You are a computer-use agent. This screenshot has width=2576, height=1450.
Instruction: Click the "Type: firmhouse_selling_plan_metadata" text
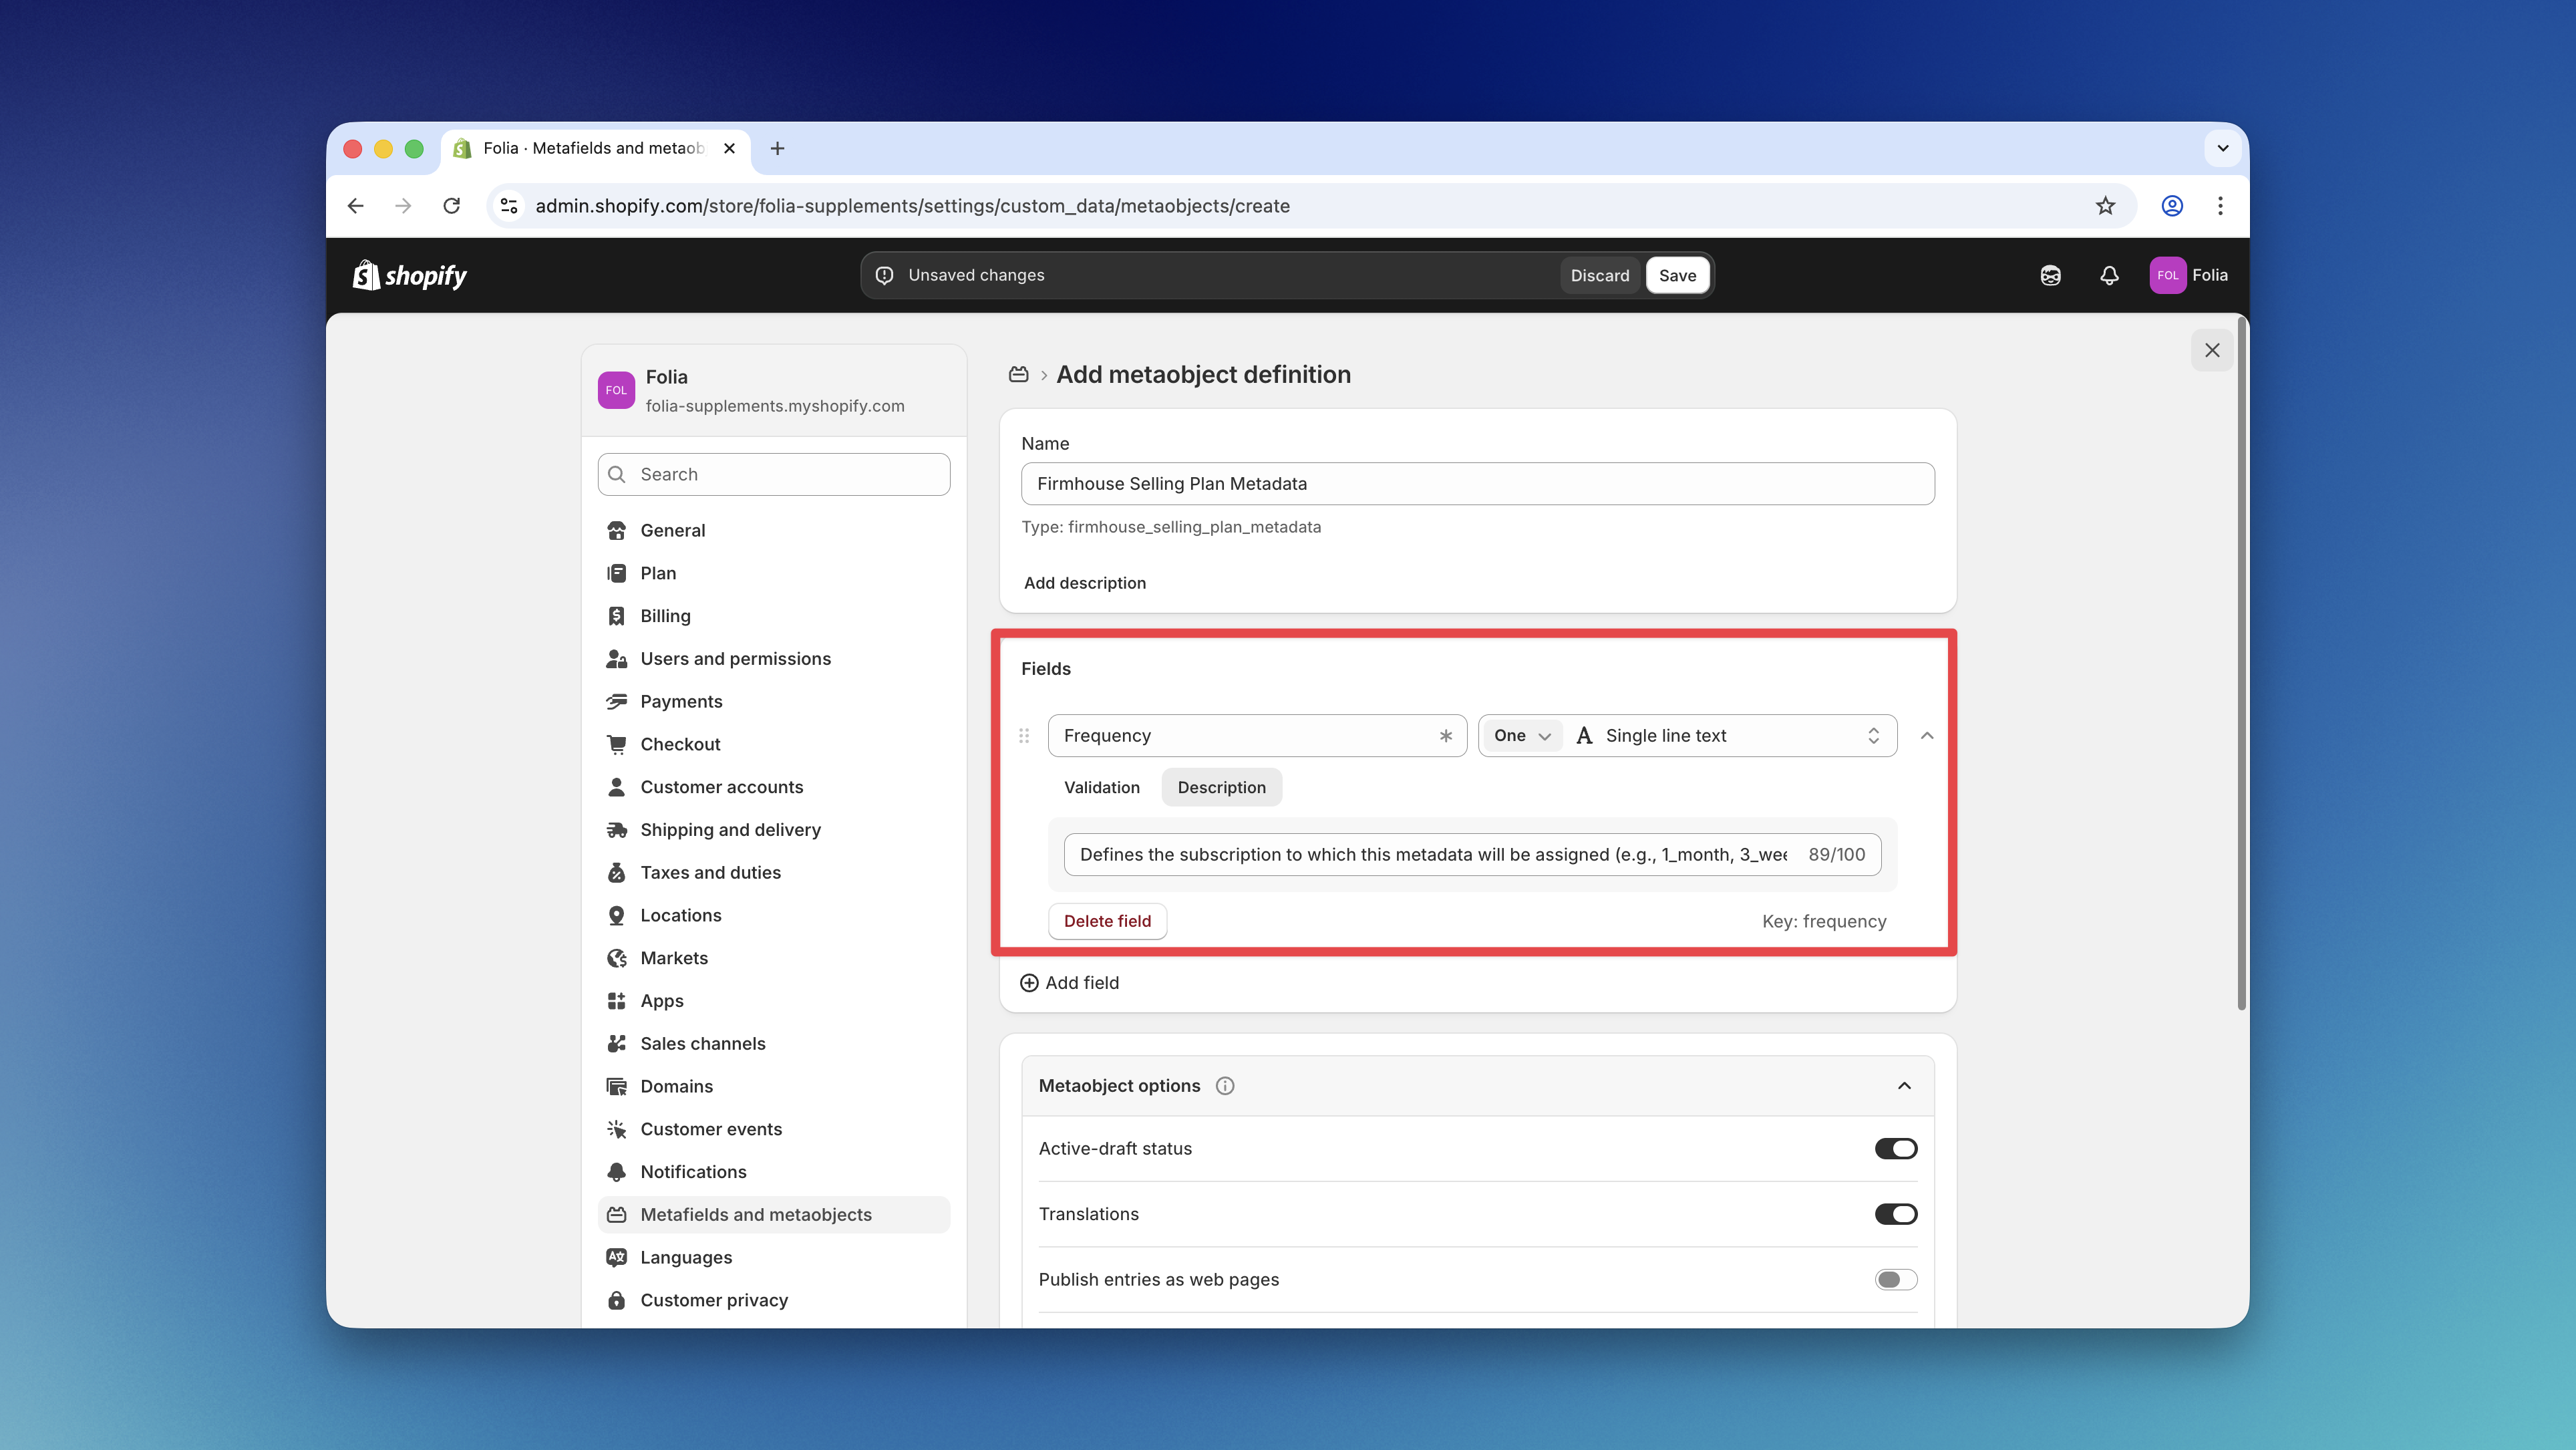1171,527
